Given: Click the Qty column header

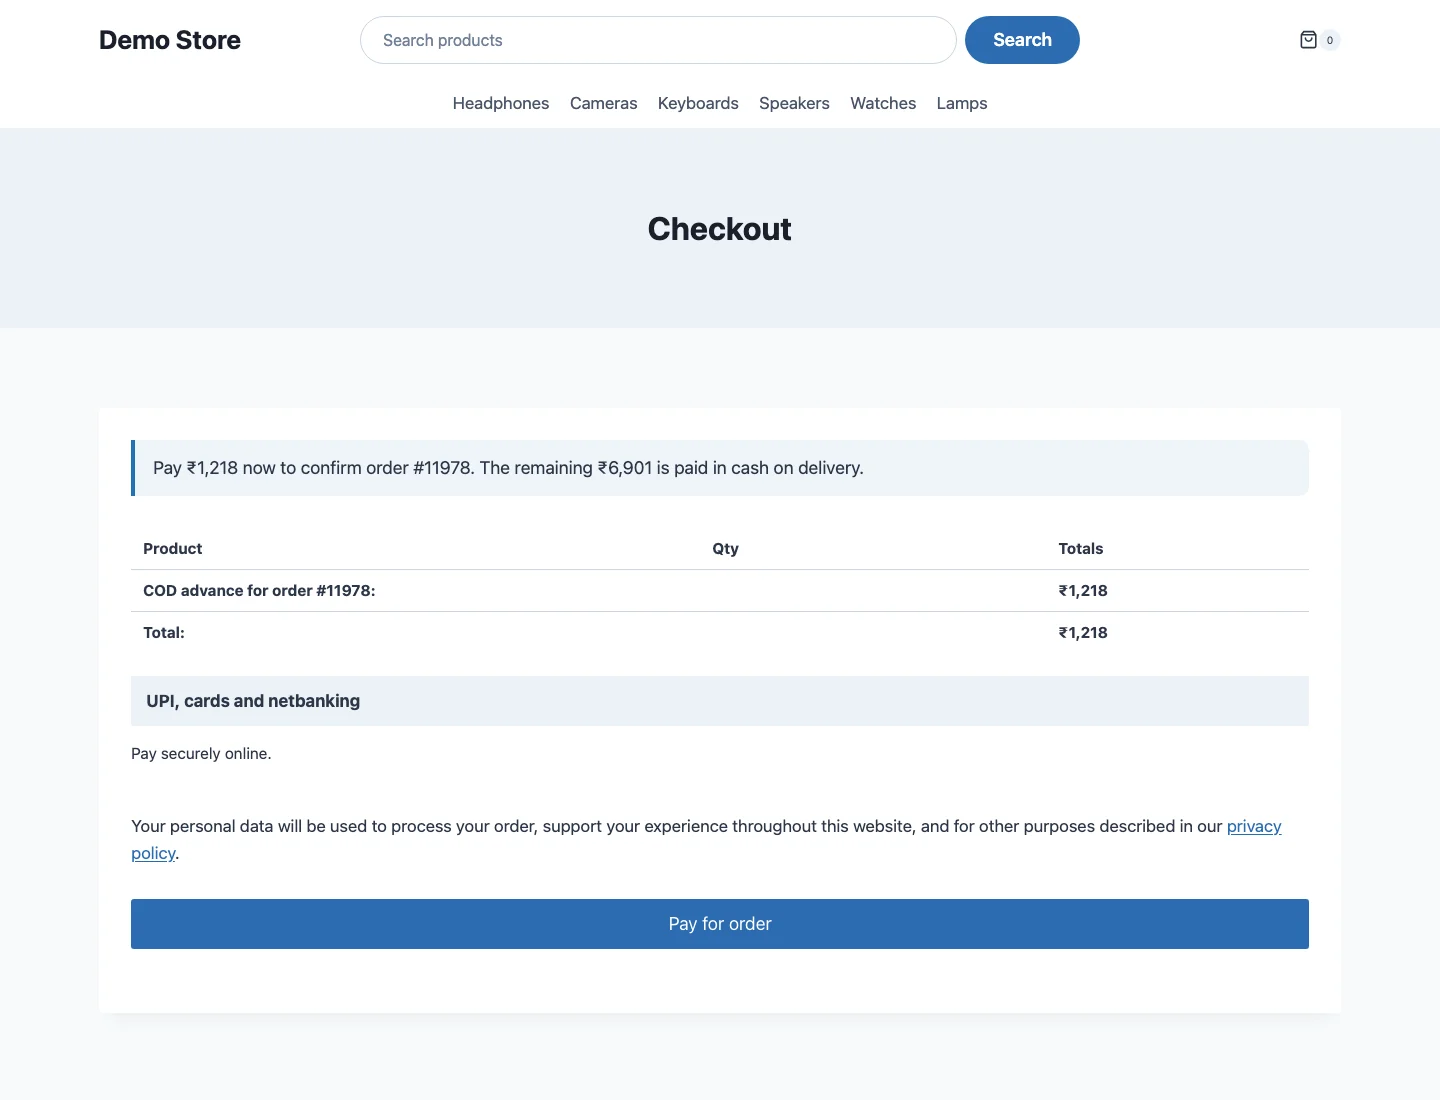Looking at the screenshot, I should 726,548.
